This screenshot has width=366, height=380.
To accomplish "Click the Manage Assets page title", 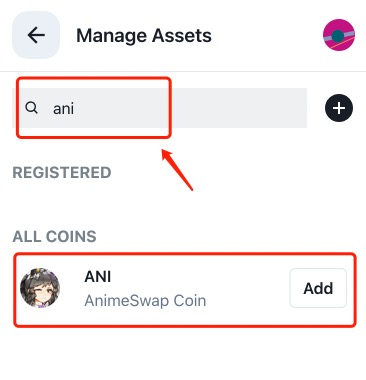I will pyautogui.click(x=144, y=36).
